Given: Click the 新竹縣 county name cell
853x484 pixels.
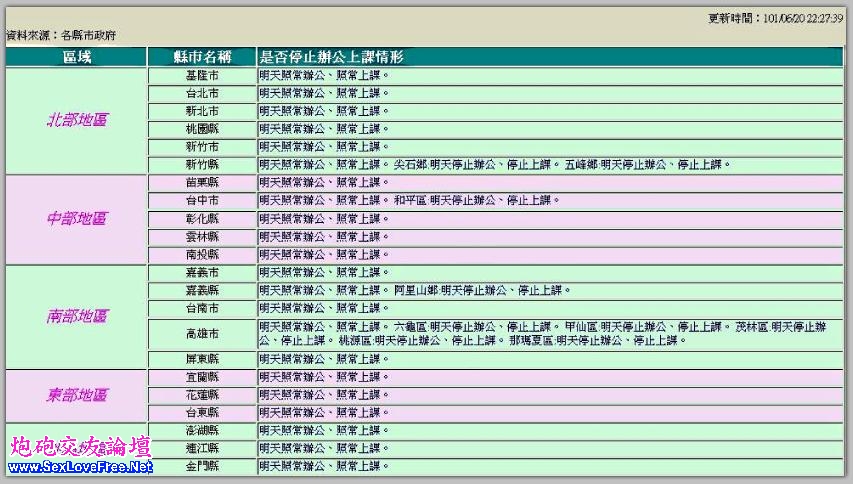Looking at the screenshot, I should [x=202, y=164].
